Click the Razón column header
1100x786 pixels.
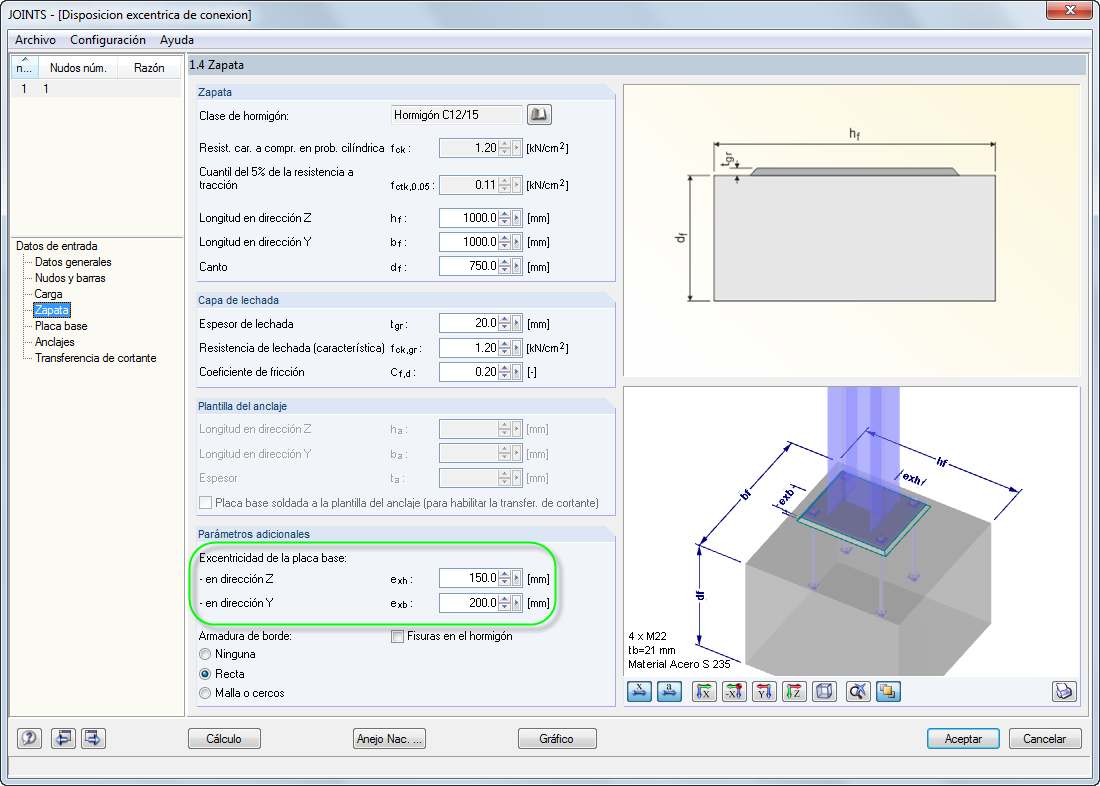pos(149,67)
